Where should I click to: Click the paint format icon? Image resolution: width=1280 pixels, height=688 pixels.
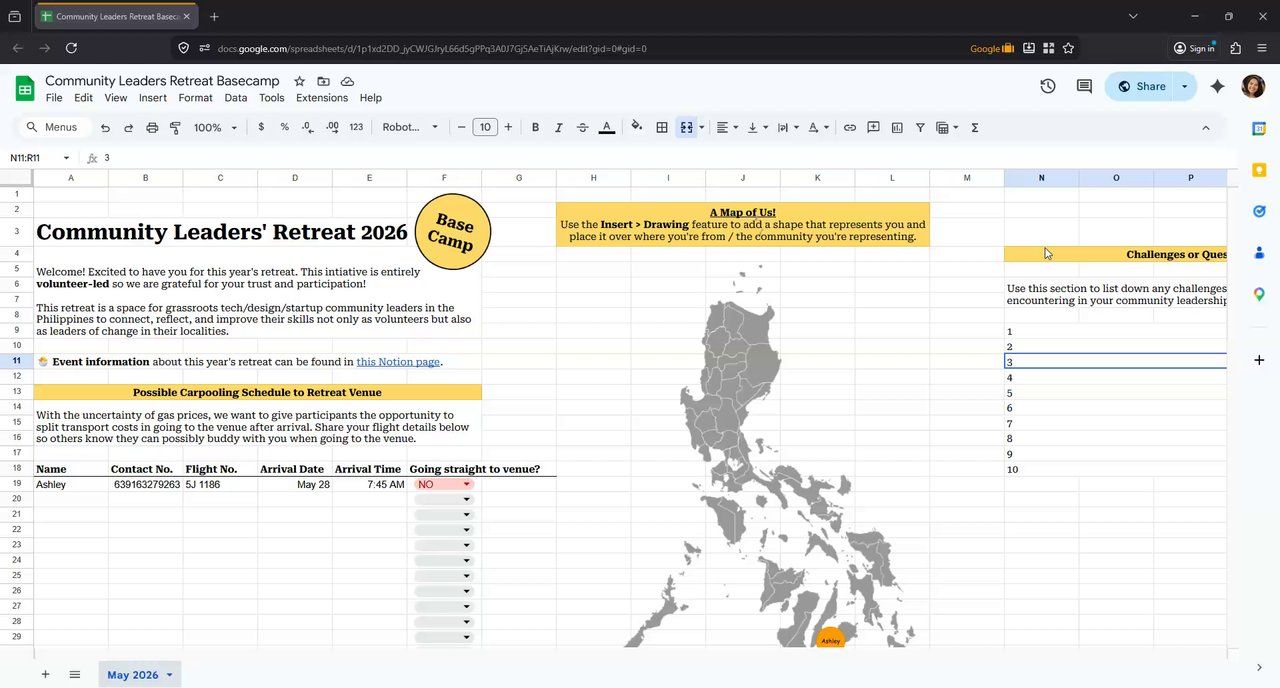(175, 128)
